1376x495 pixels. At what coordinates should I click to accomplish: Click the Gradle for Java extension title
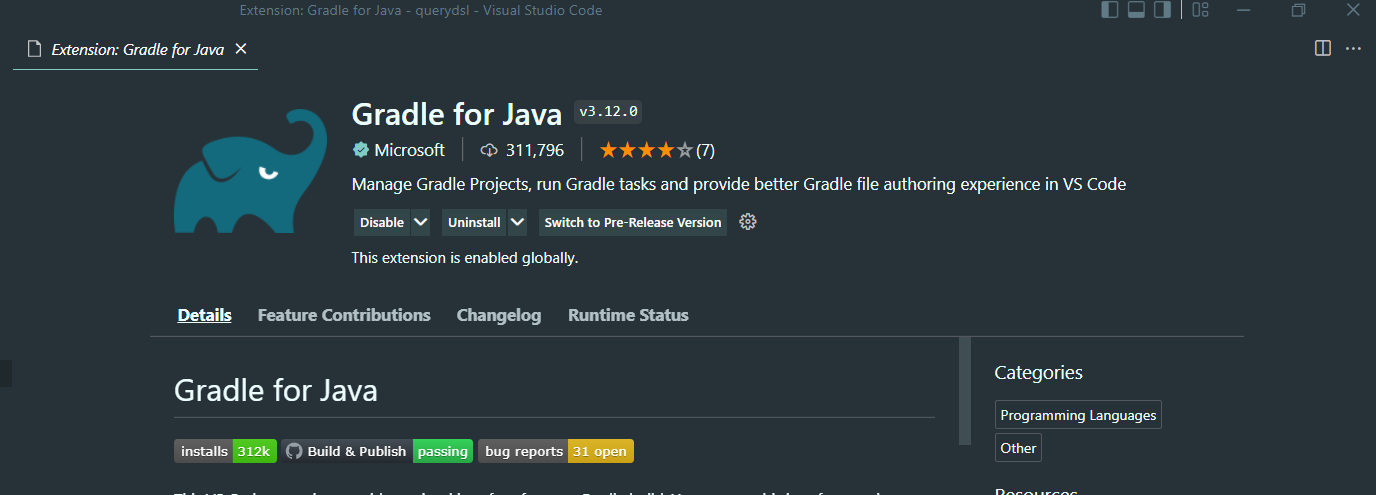(x=457, y=114)
